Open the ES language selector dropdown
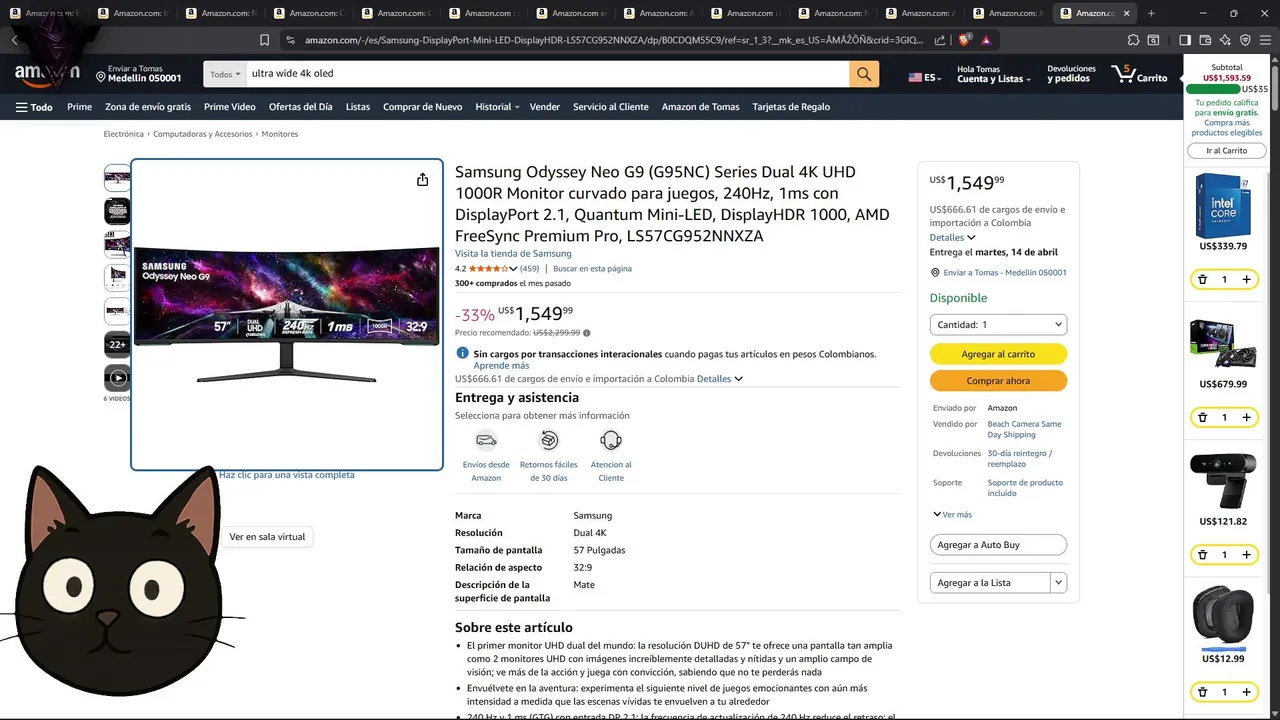Viewport: 1280px width, 720px height. coord(925,77)
